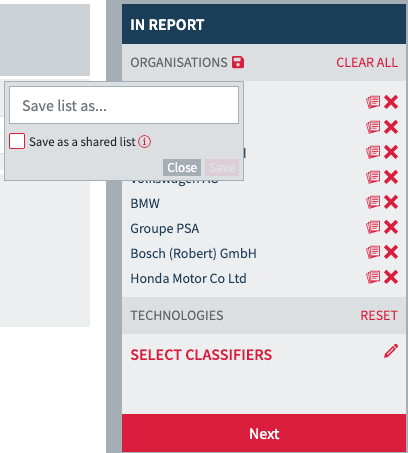Remove Groupe PSA from the report
Image resolution: width=408 pixels, height=453 pixels.
pos(391,227)
